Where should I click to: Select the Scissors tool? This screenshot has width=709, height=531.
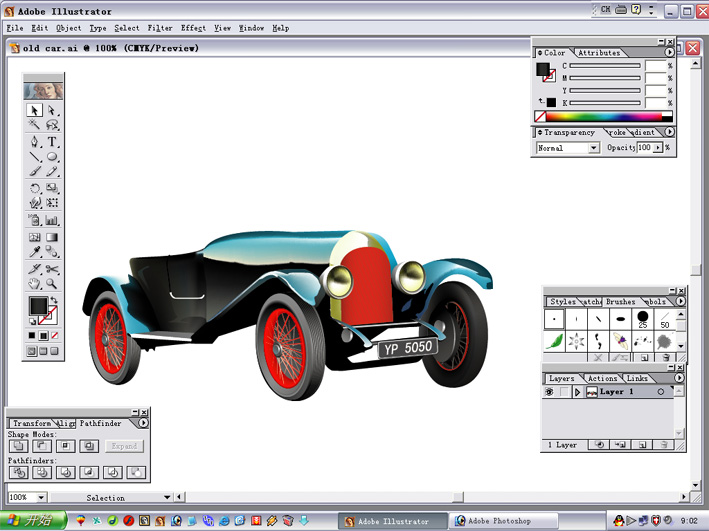(52, 269)
